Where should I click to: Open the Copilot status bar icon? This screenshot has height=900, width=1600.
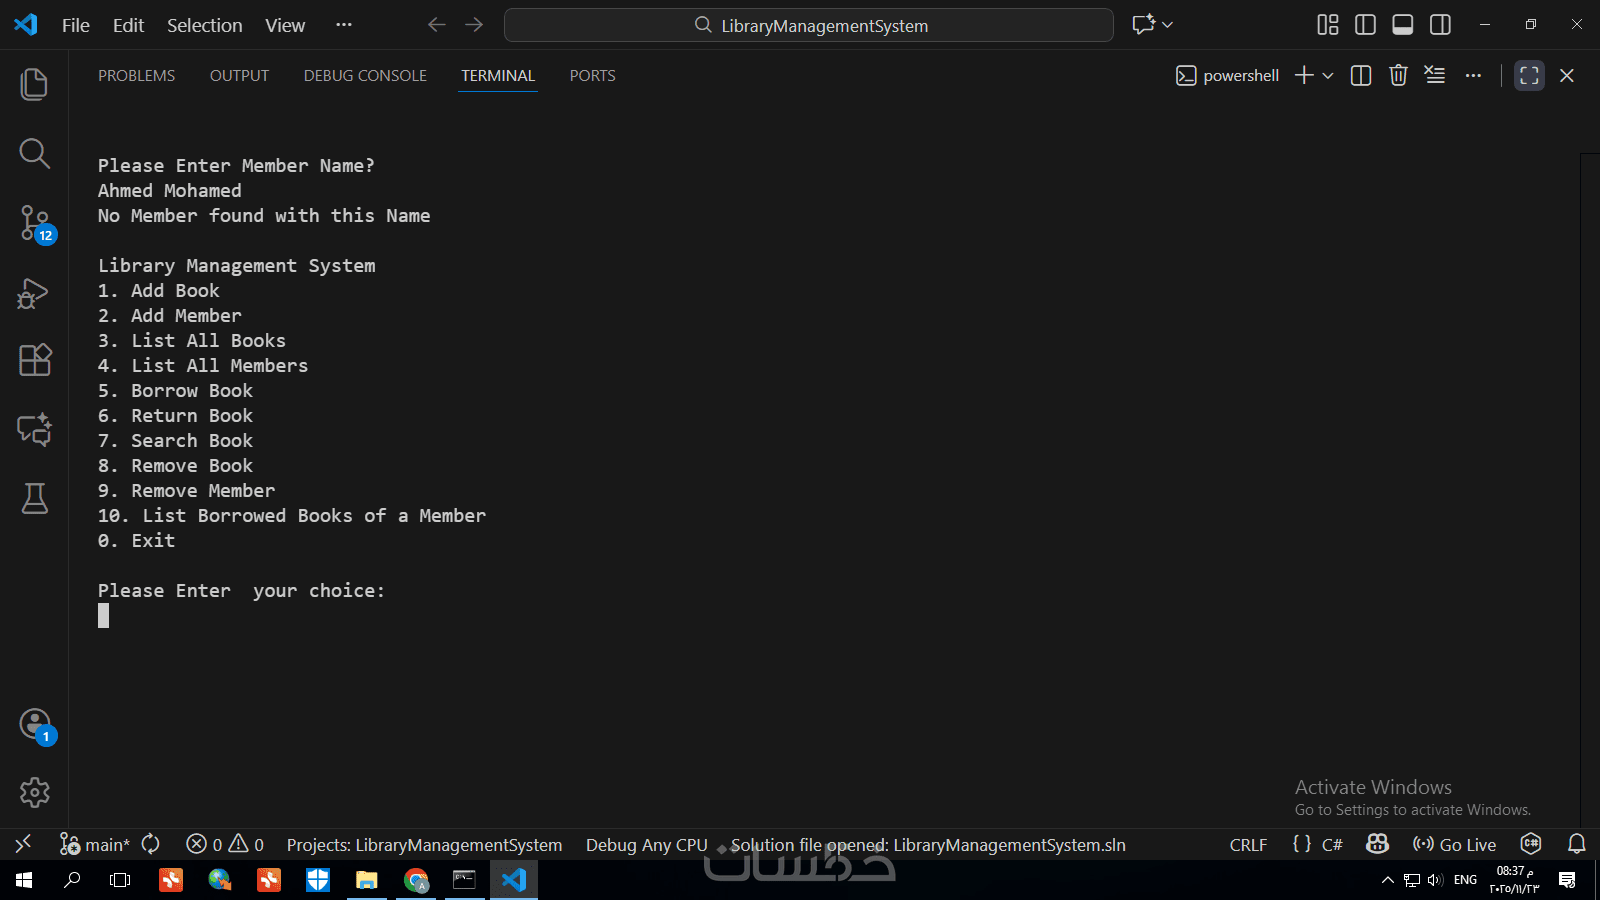tap(1377, 844)
